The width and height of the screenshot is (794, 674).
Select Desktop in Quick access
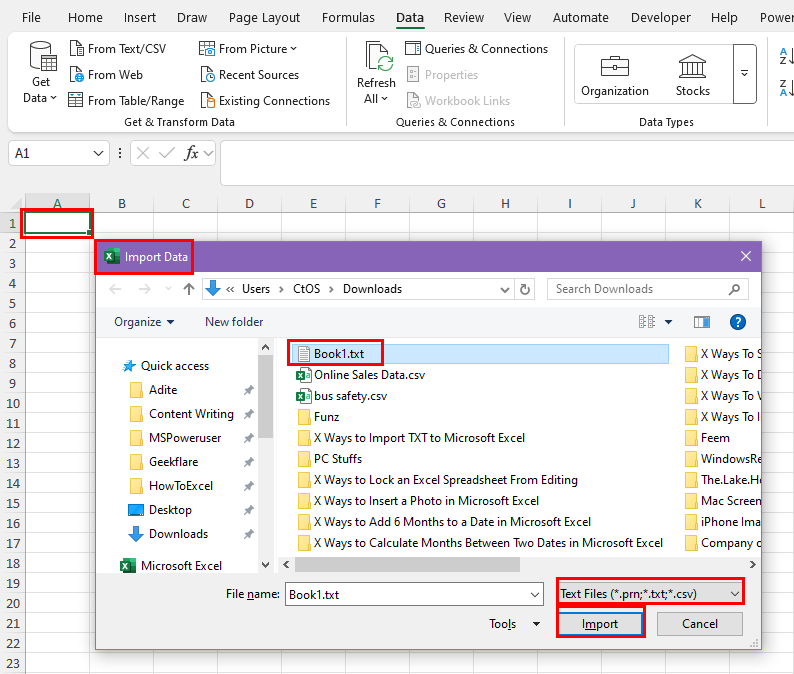pyautogui.click(x=161, y=510)
